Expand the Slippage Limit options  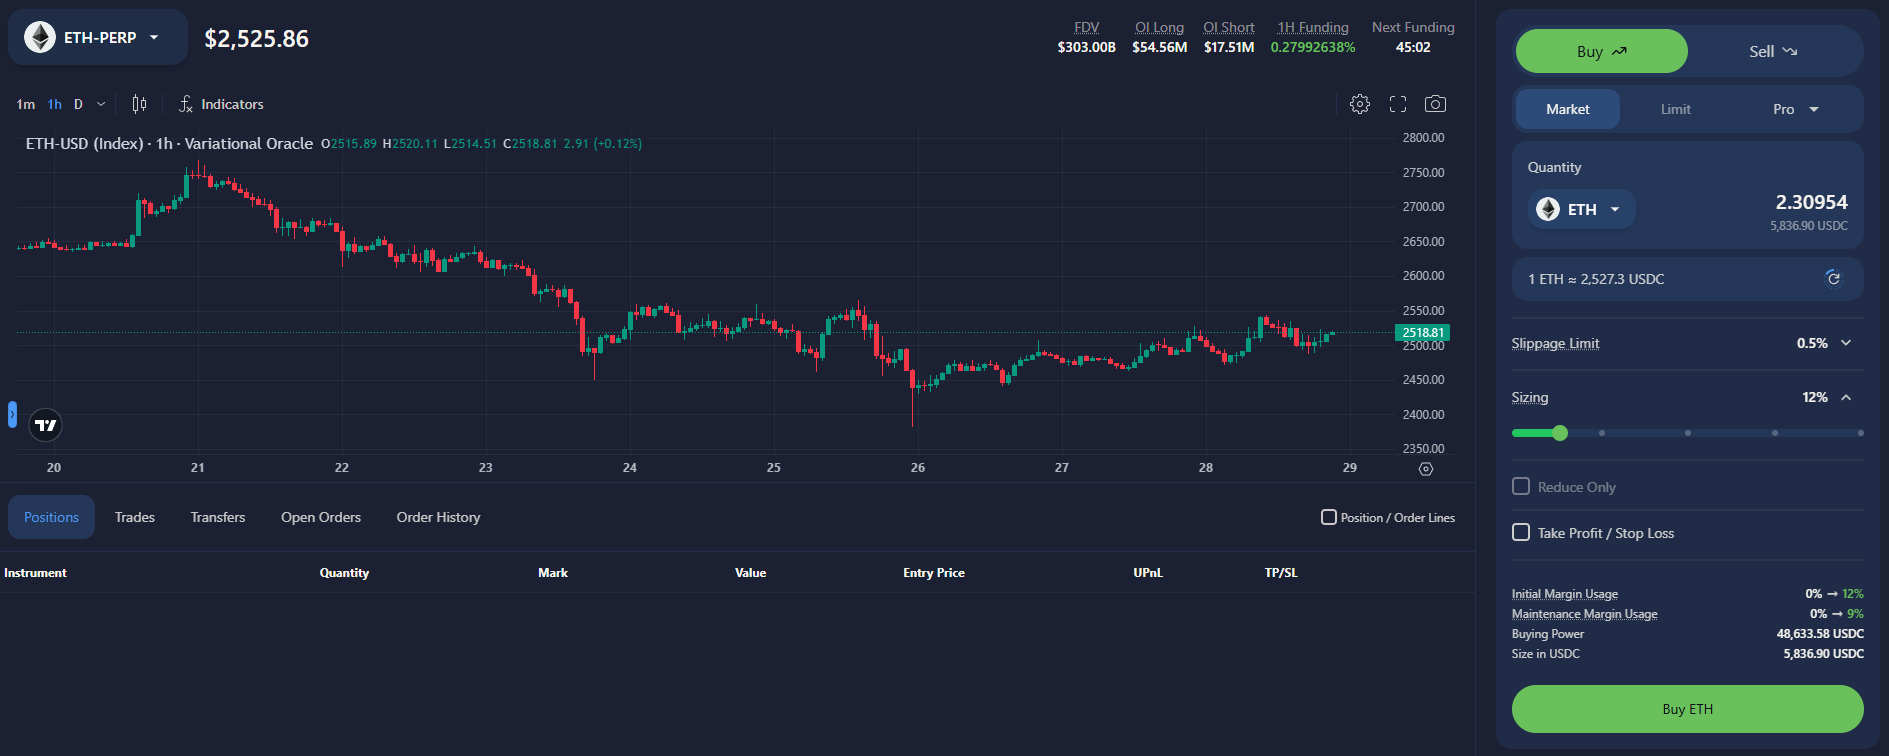(1846, 343)
